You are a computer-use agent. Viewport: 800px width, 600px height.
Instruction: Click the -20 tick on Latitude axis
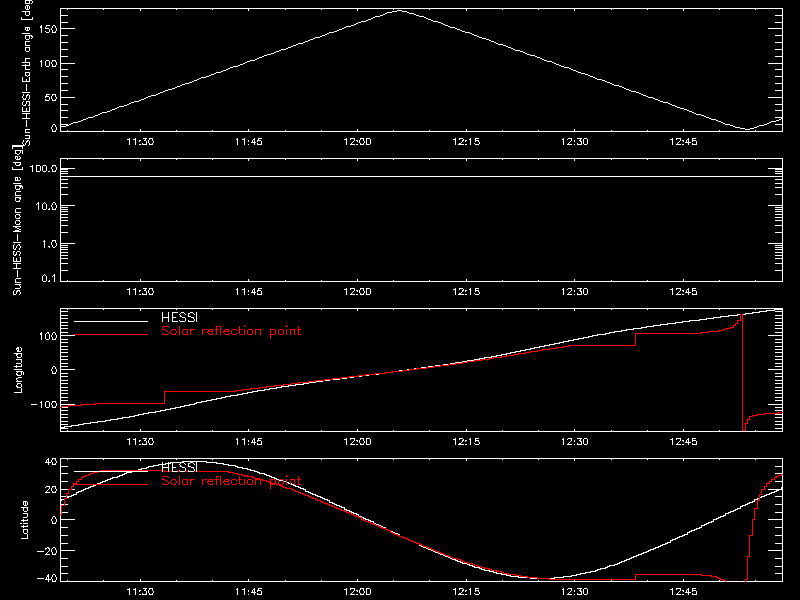pos(47,551)
